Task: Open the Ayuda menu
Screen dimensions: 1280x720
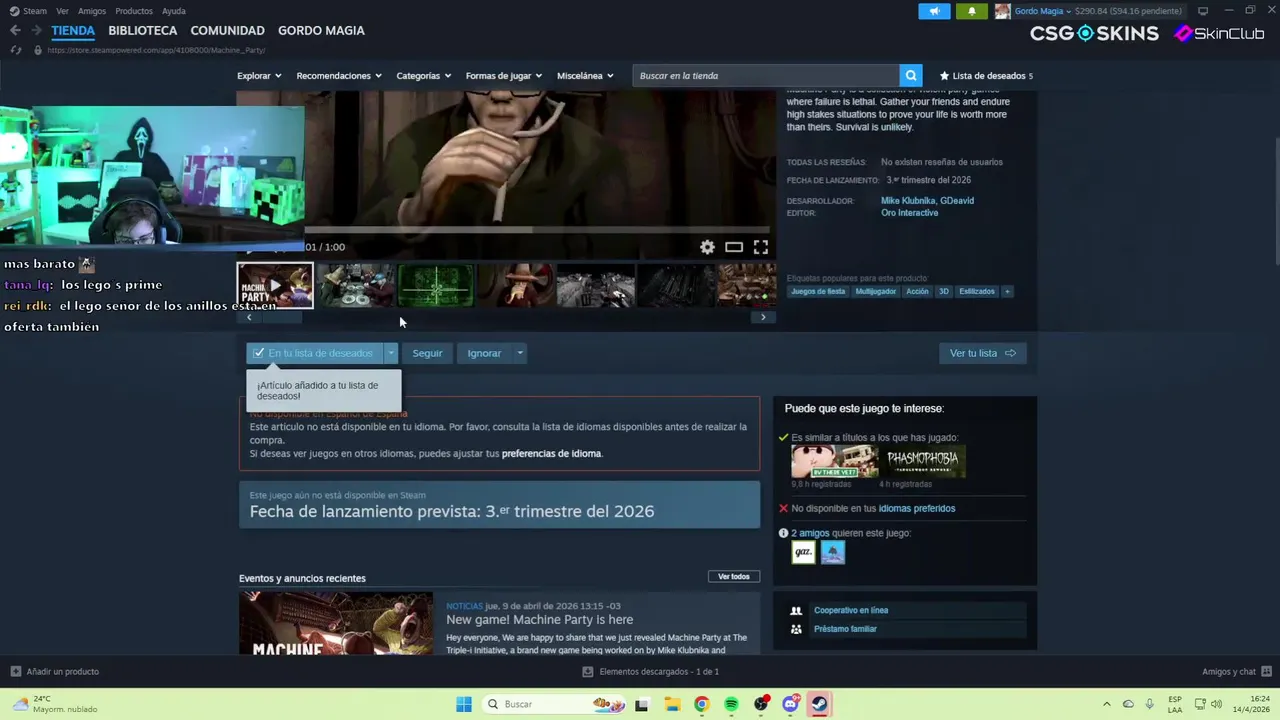Action: coord(173,11)
